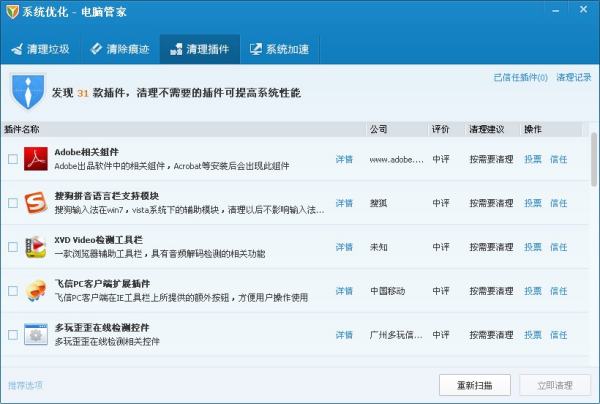Image resolution: width=600 pixels, height=404 pixels.
Task: Click the 飞信 client plugin icon
Action: click(x=36, y=291)
